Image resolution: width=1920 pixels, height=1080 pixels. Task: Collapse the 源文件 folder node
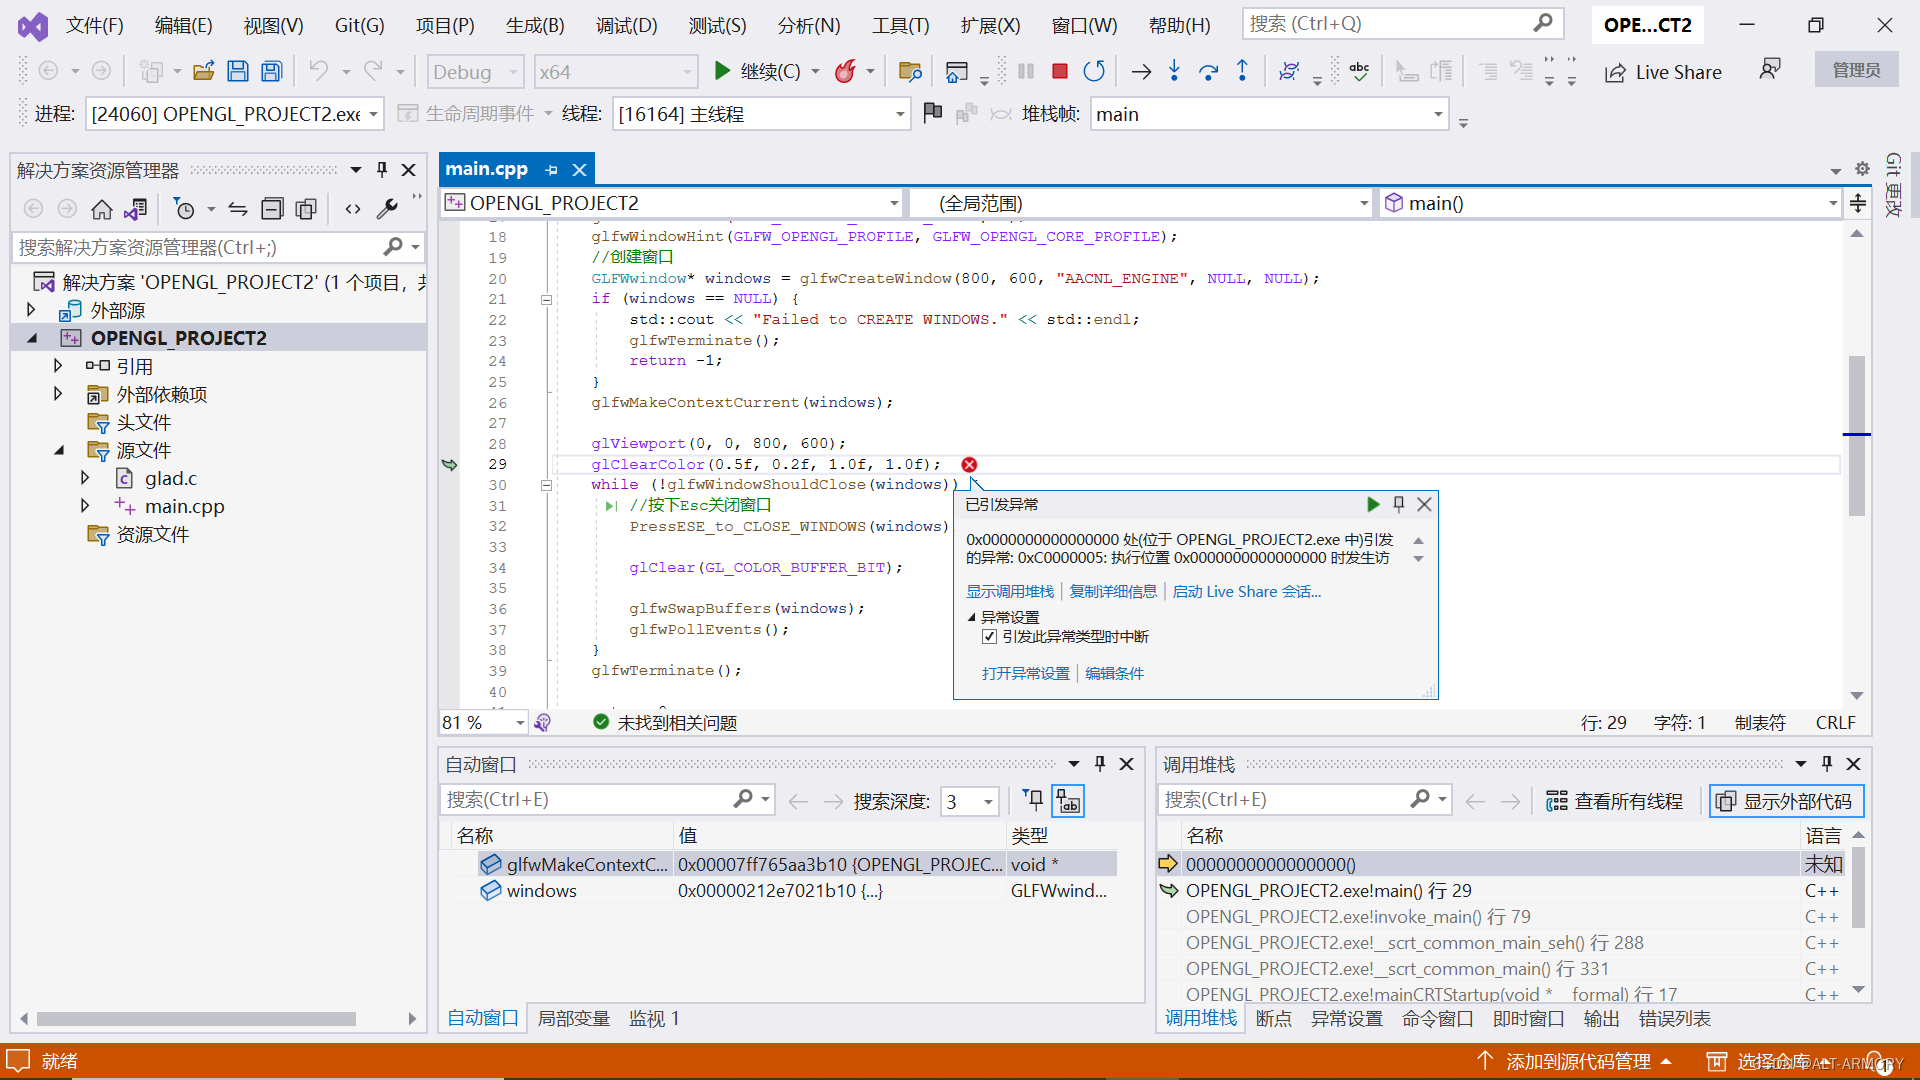(59, 450)
